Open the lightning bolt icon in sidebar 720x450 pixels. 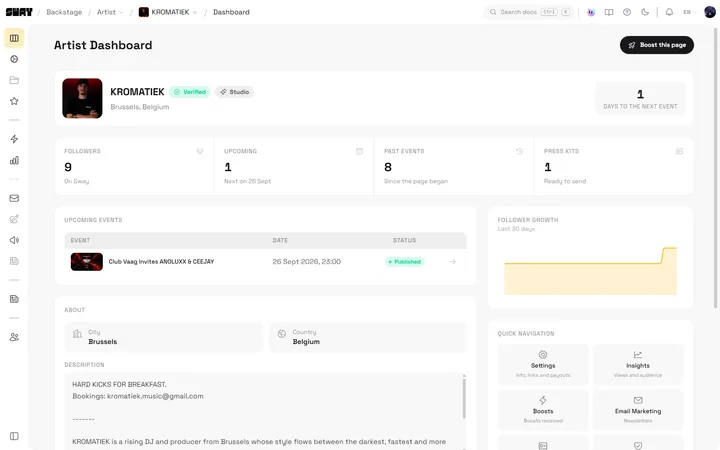point(14,139)
